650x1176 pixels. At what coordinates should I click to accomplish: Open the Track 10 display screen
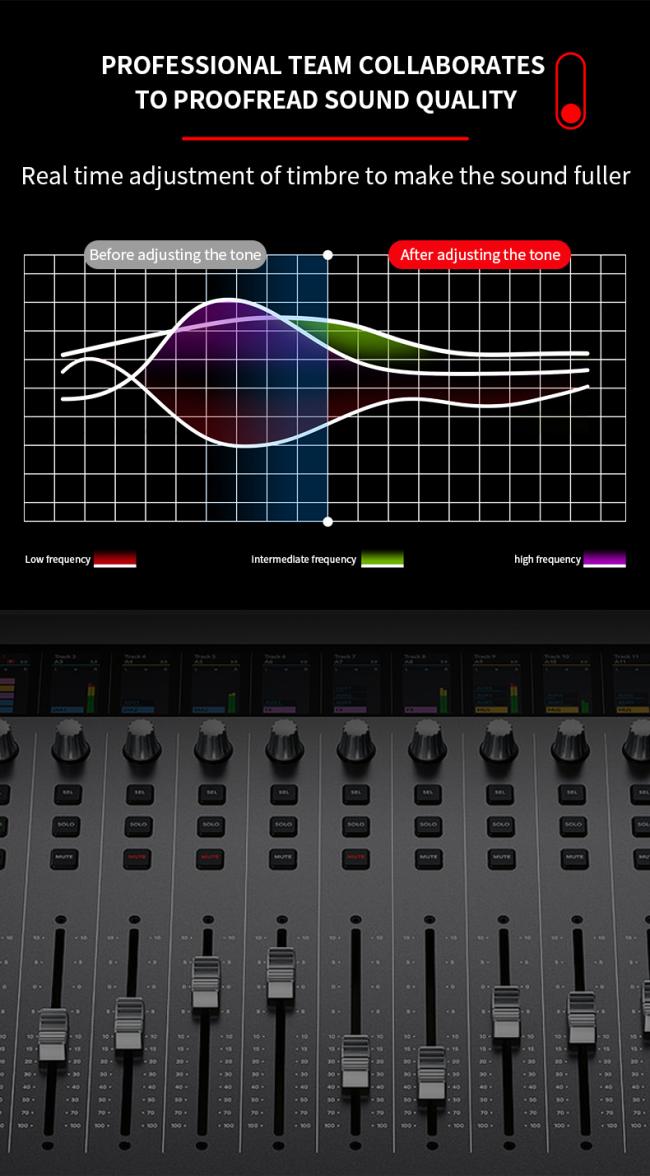click(568, 683)
